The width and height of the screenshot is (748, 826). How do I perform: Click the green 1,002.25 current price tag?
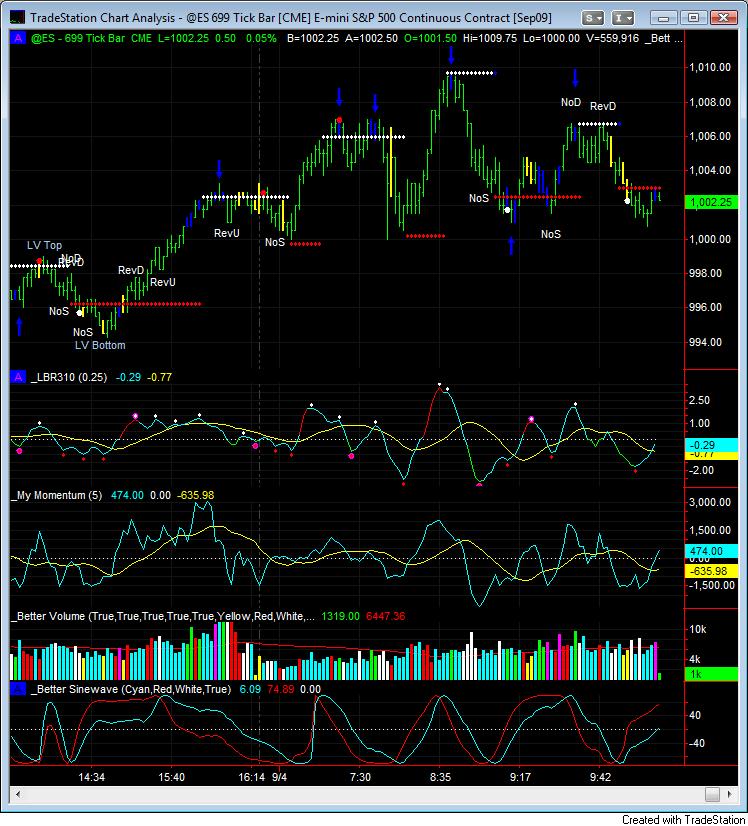[711, 202]
